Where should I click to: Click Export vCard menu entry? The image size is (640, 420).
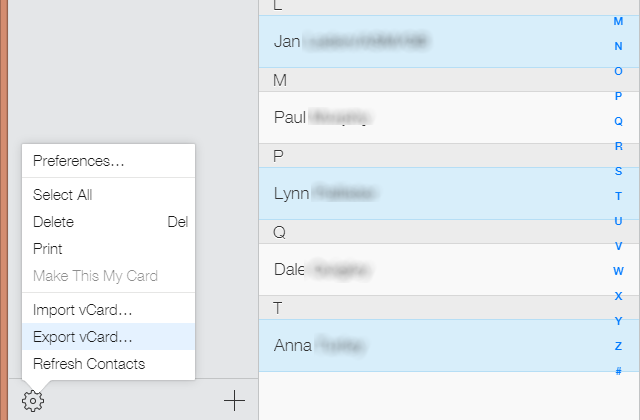(82, 337)
